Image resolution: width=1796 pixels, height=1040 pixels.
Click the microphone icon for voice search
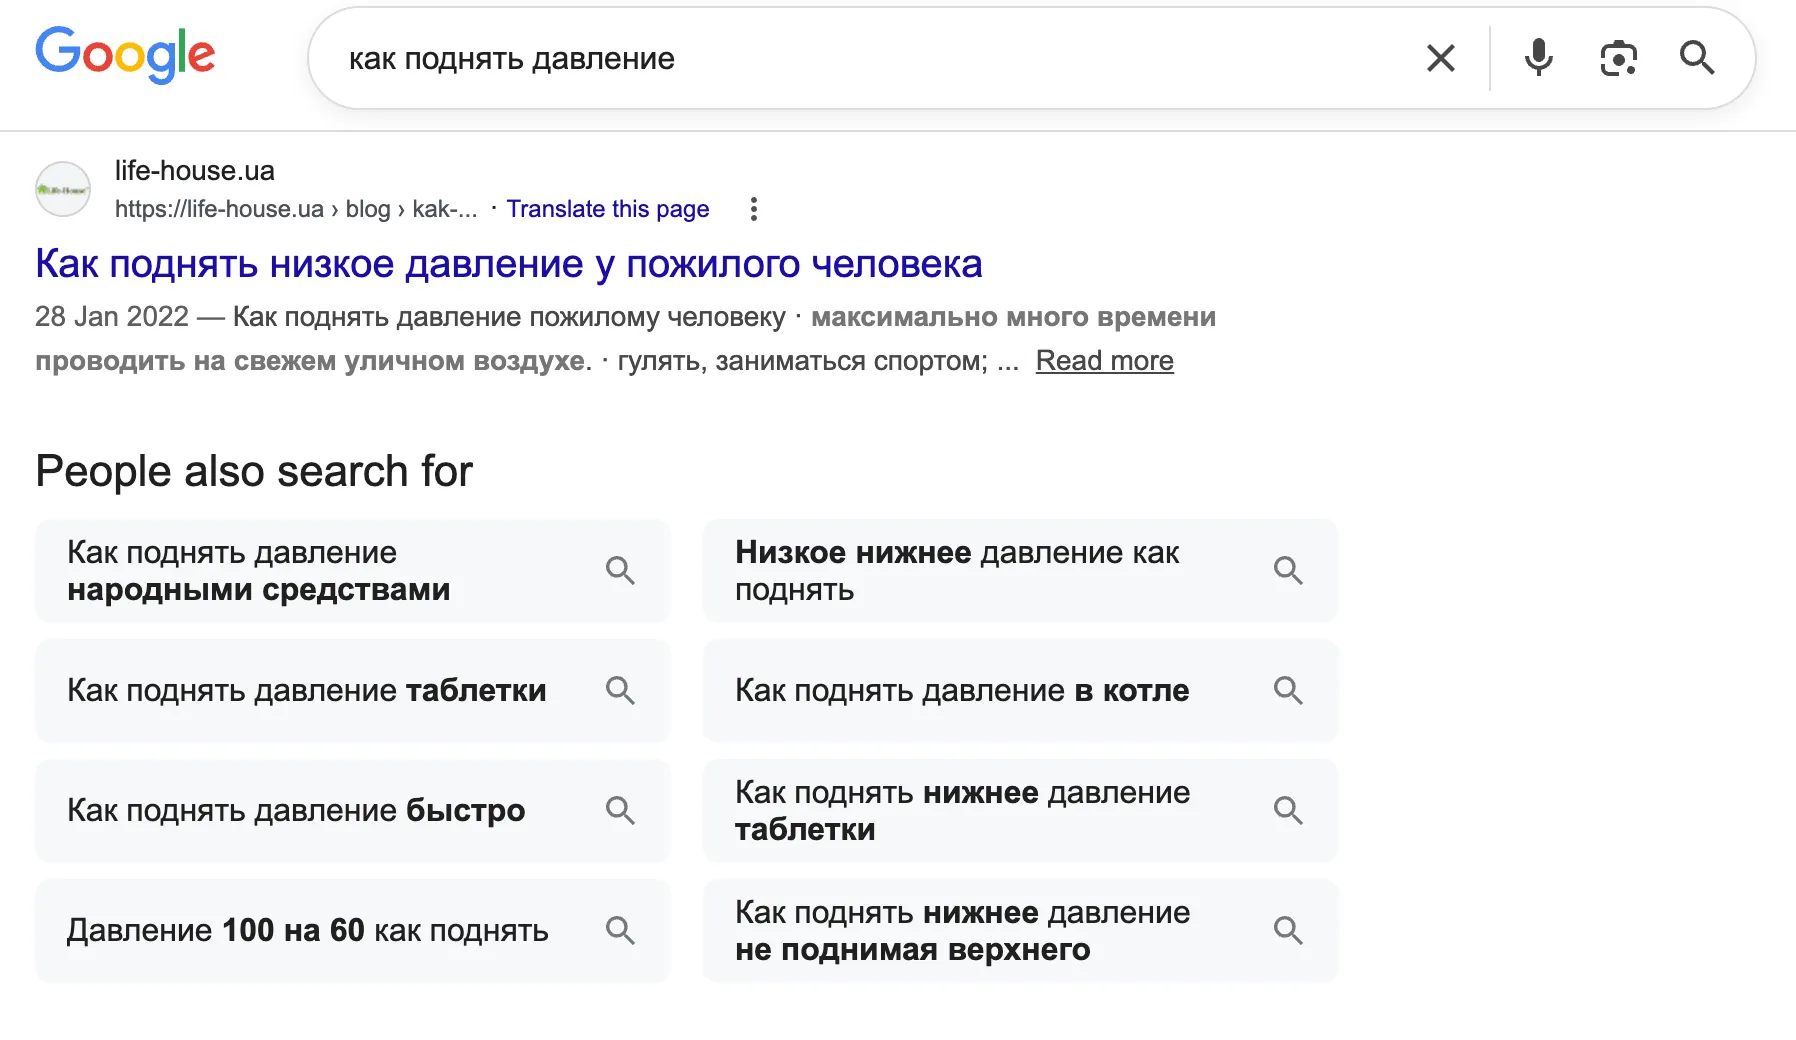click(x=1537, y=58)
